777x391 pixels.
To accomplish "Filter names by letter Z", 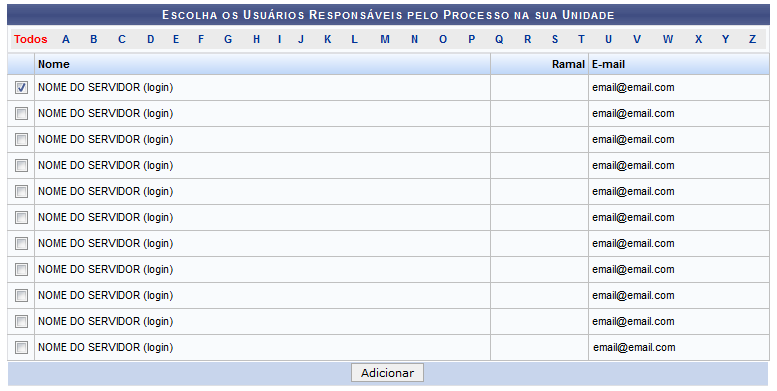I will 752,39.
